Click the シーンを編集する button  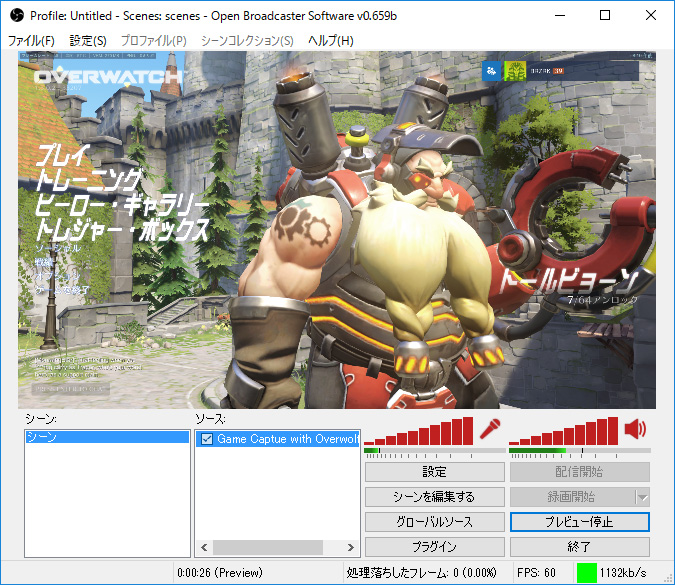point(434,497)
